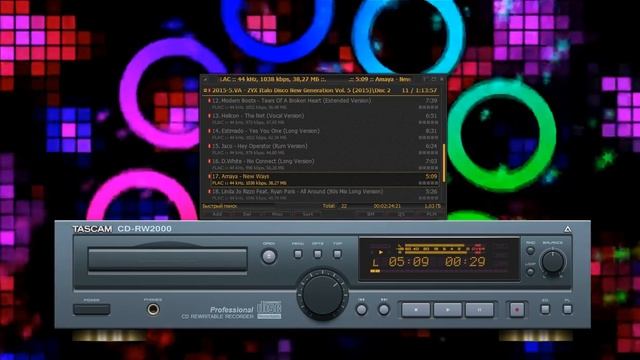
Task: Click the PLM button in playlist footer
Action: pos(431,214)
